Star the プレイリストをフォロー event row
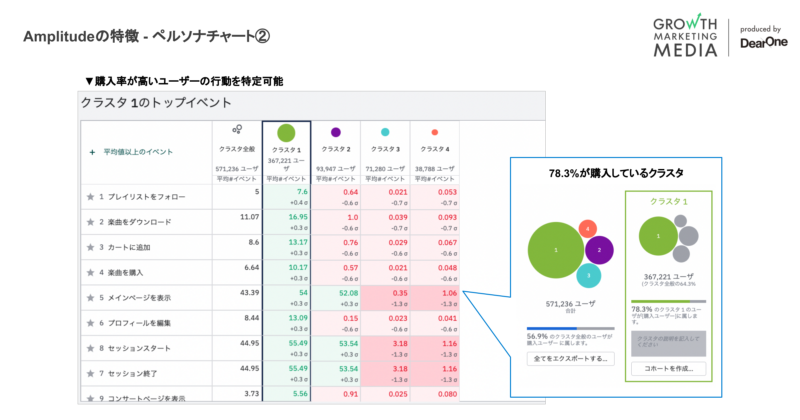This screenshot has width=800, height=420. (x=90, y=196)
